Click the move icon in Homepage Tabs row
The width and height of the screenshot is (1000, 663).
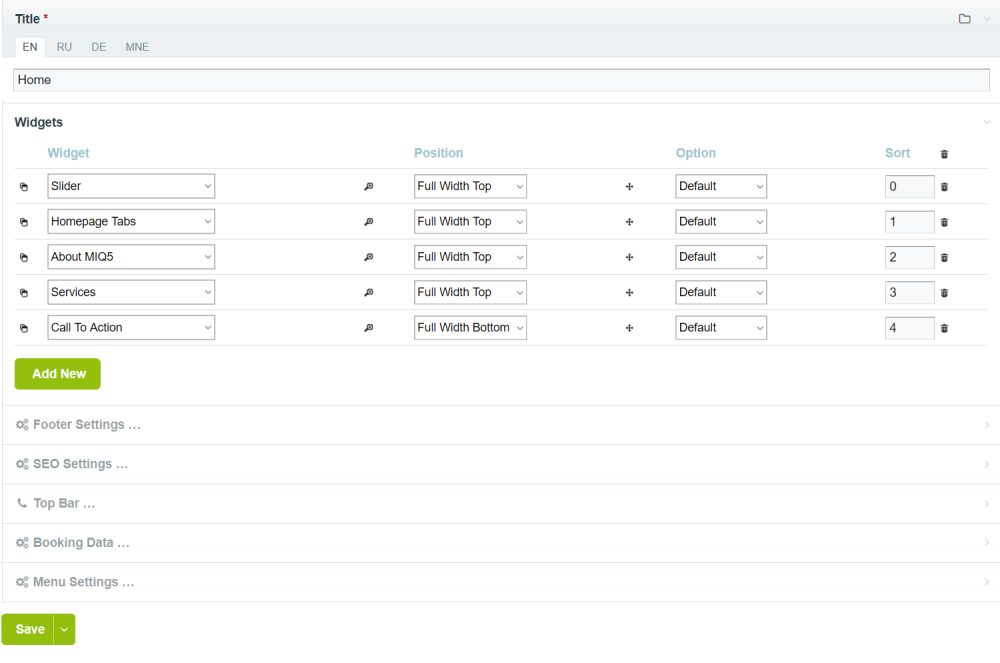point(629,222)
